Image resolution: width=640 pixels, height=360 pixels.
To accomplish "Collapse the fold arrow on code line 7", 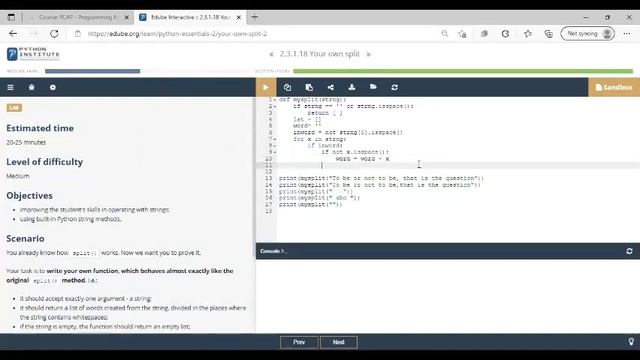I will (275, 139).
